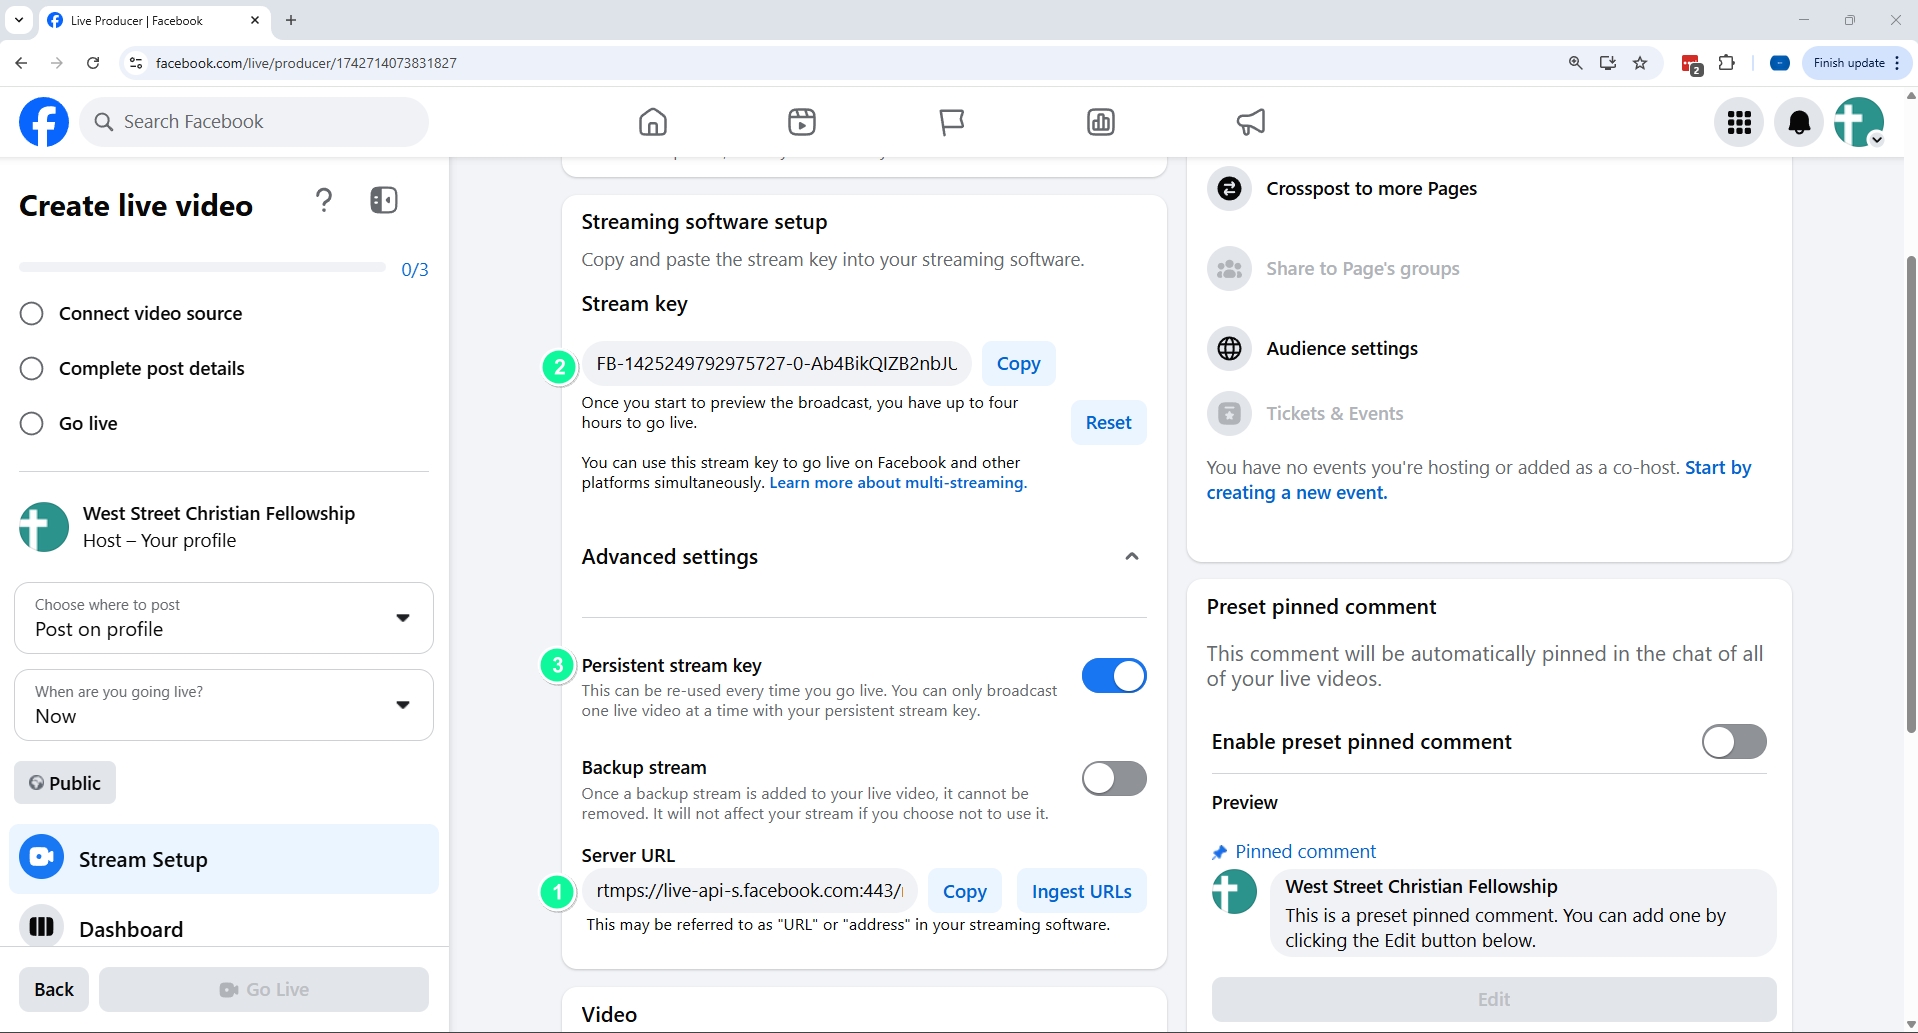The image size is (1918, 1033).
Task: Click the setup progress bar
Action: [x=202, y=268]
